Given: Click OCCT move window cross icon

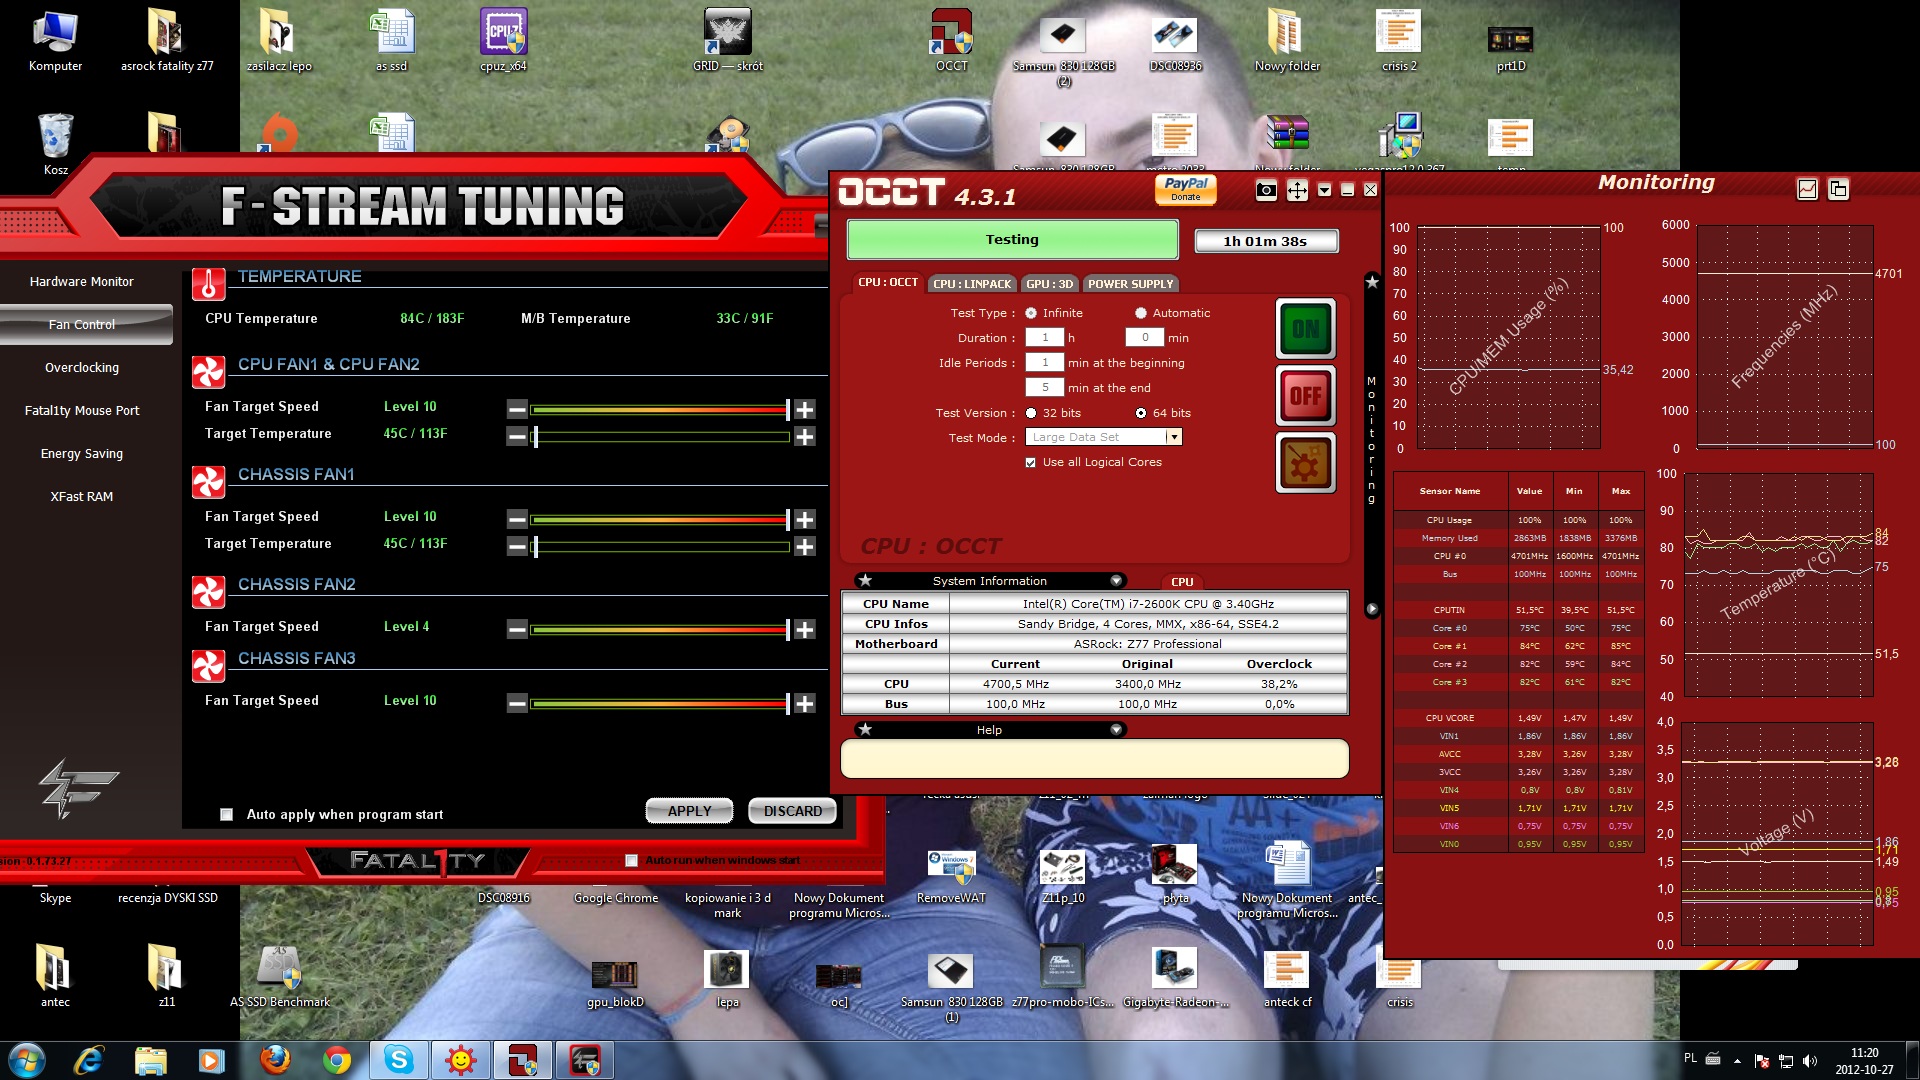Looking at the screenshot, I should pyautogui.click(x=1297, y=190).
